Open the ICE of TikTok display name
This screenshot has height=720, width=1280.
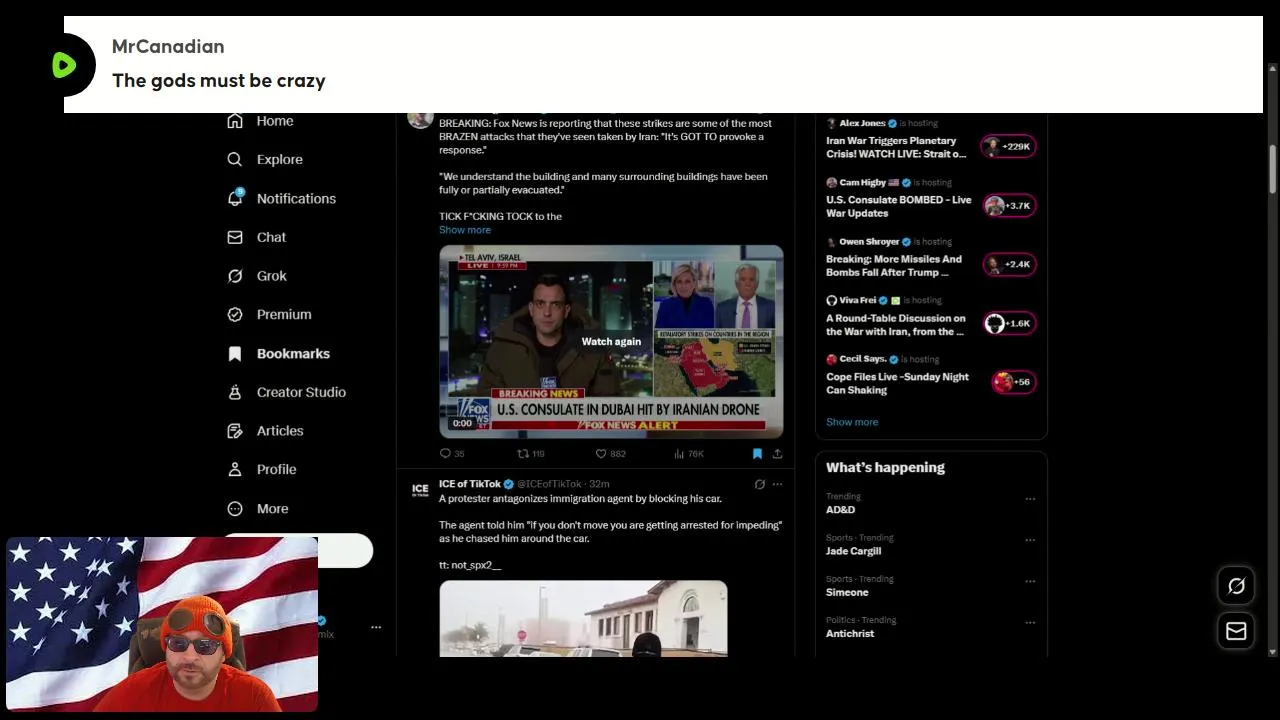(470, 484)
